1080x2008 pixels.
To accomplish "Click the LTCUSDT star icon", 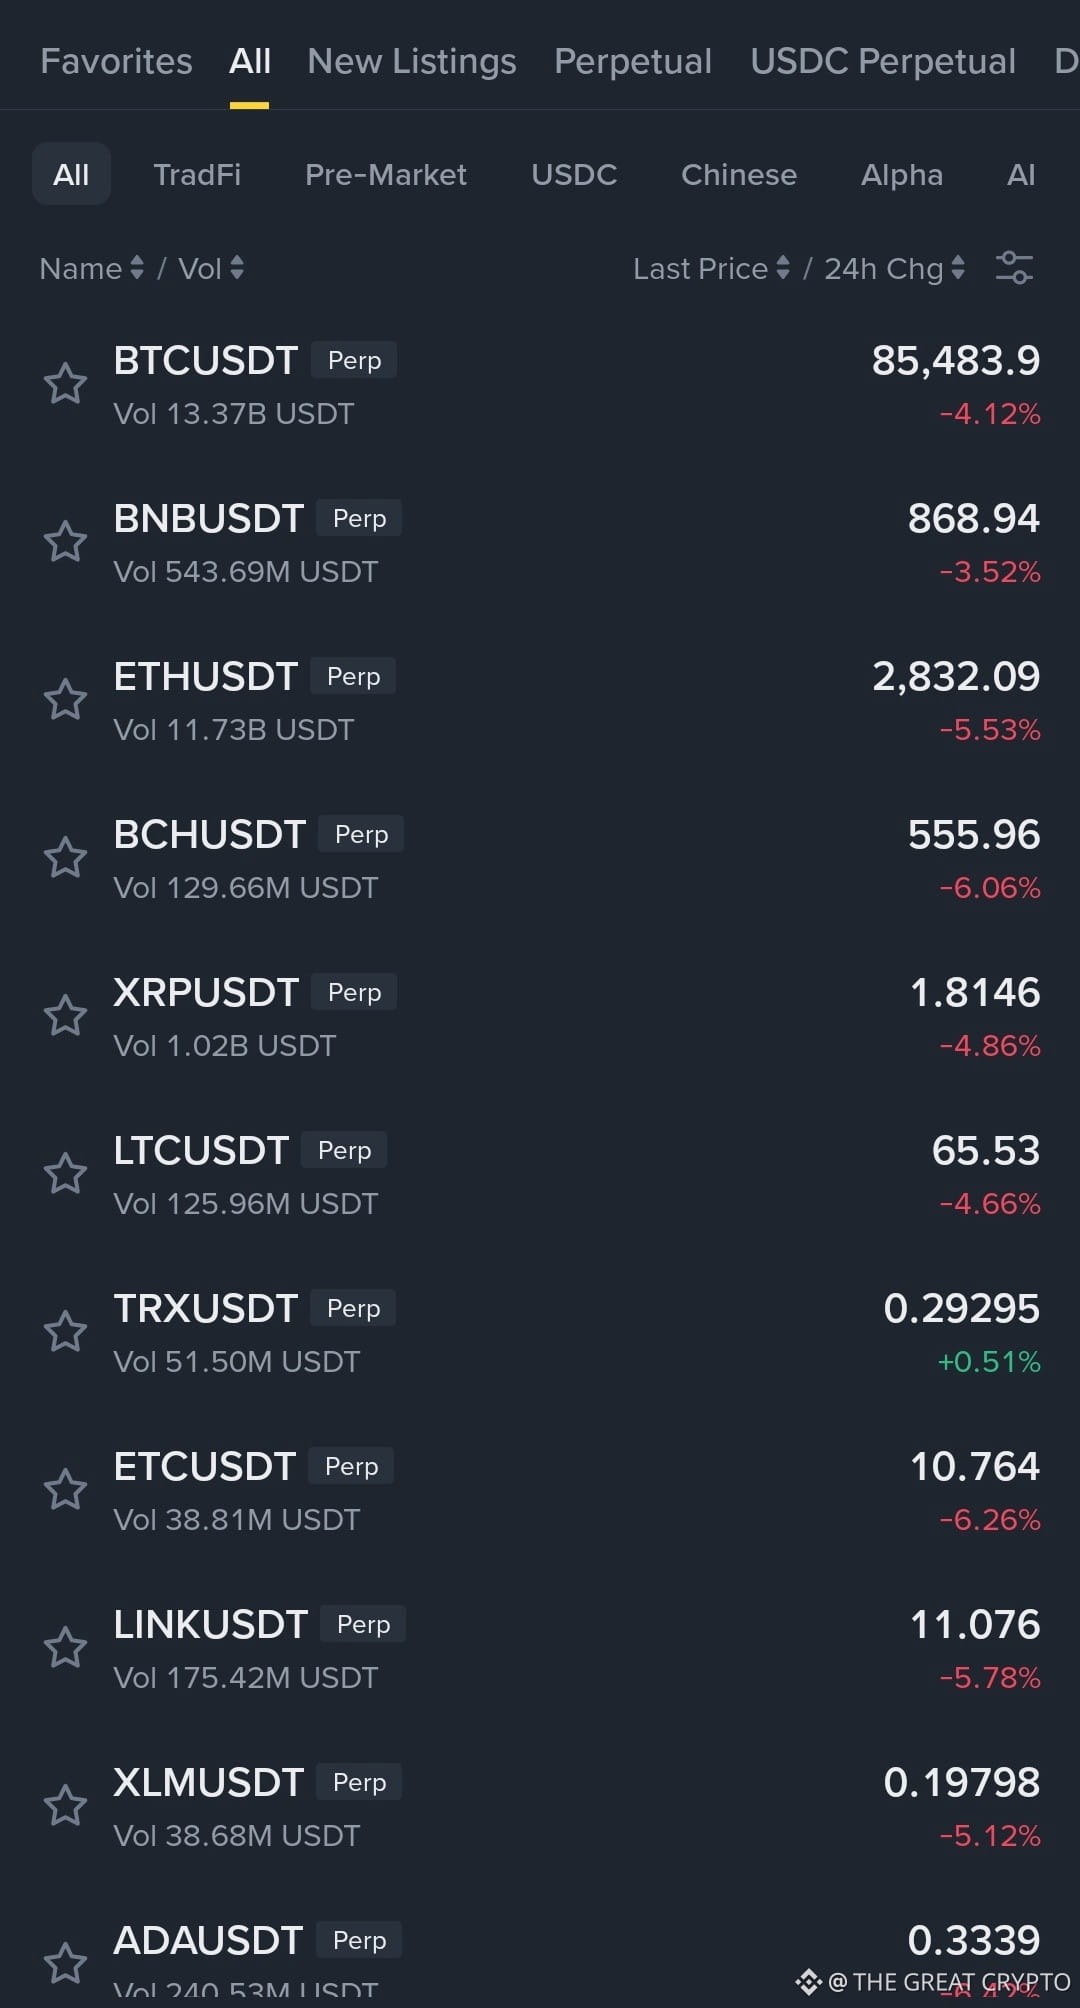I will pos(66,1174).
